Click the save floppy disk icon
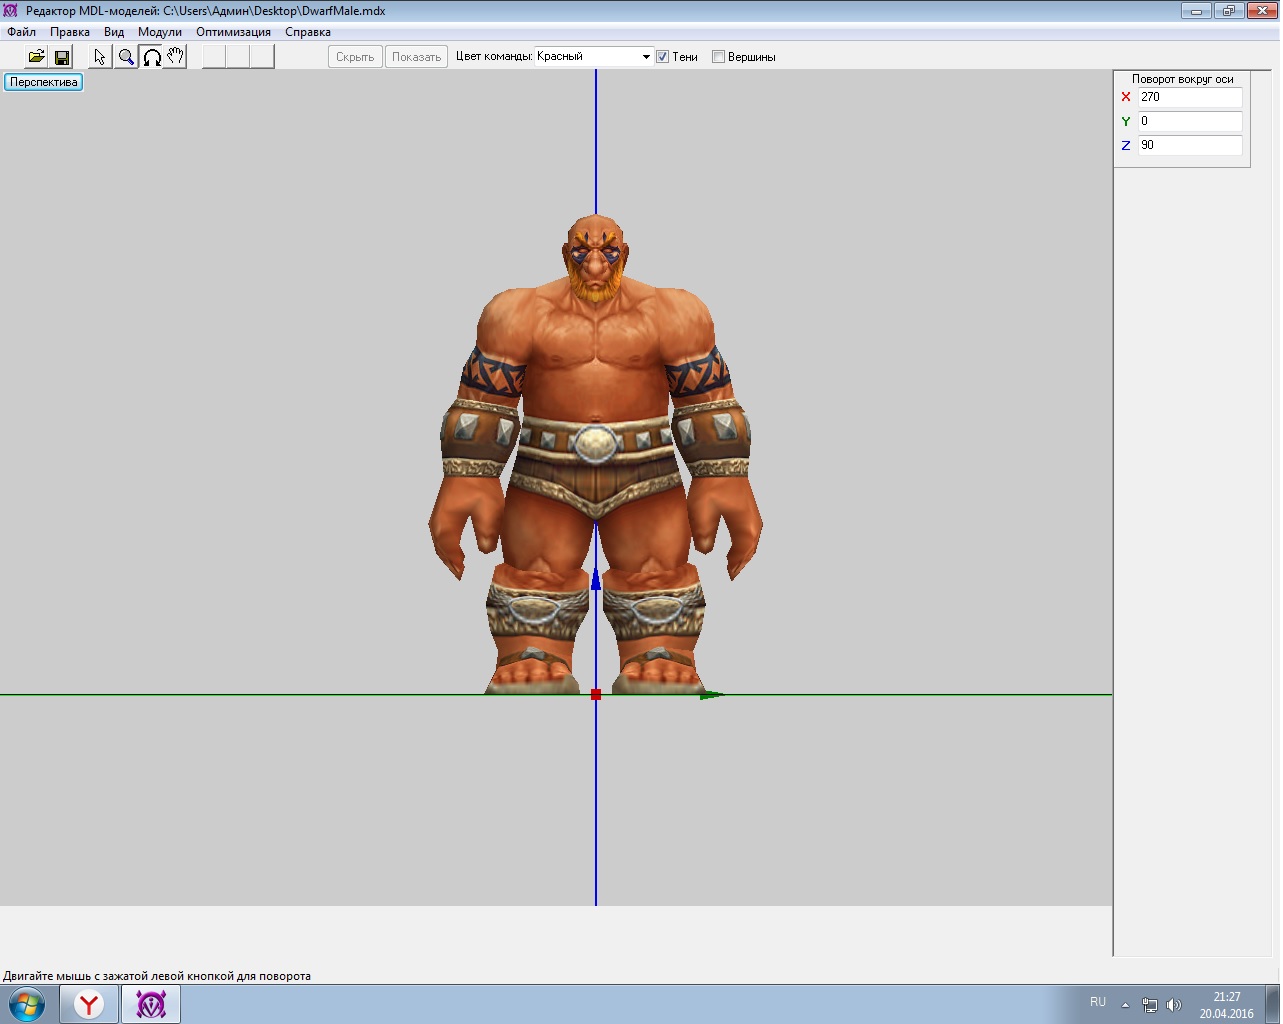 click(x=61, y=57)
